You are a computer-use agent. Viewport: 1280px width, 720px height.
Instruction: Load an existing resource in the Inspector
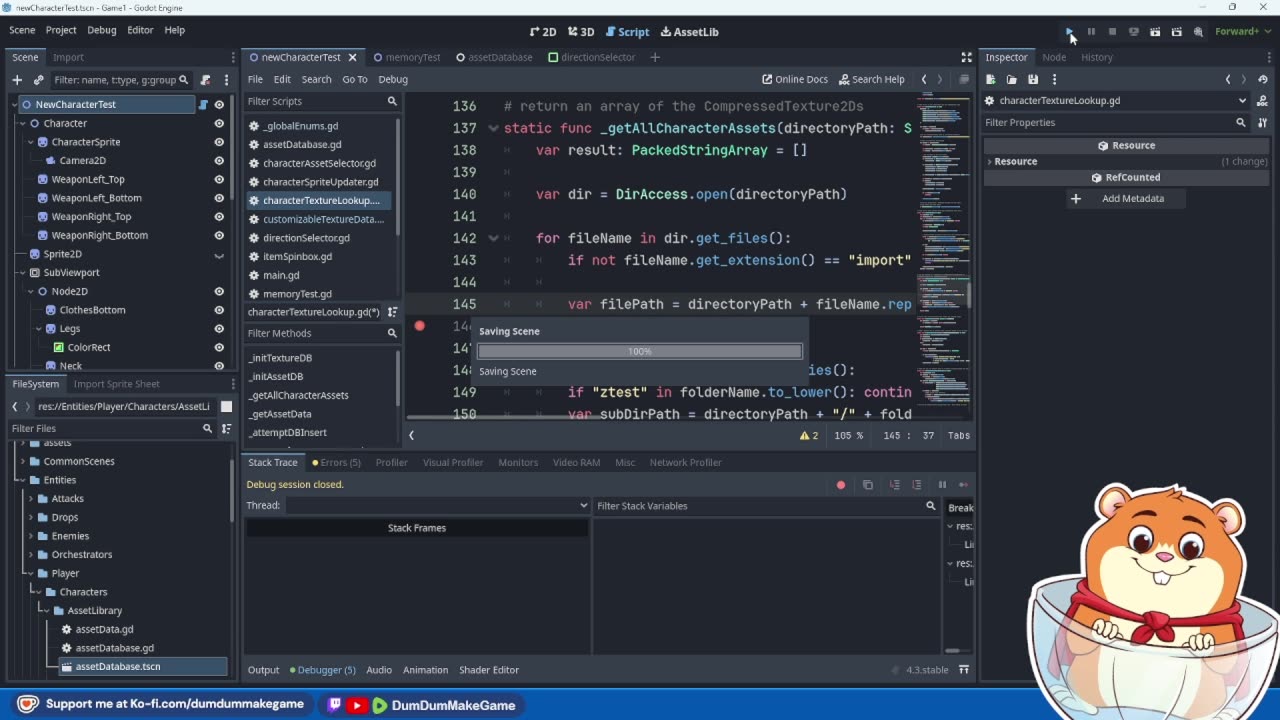(1011, 80)
